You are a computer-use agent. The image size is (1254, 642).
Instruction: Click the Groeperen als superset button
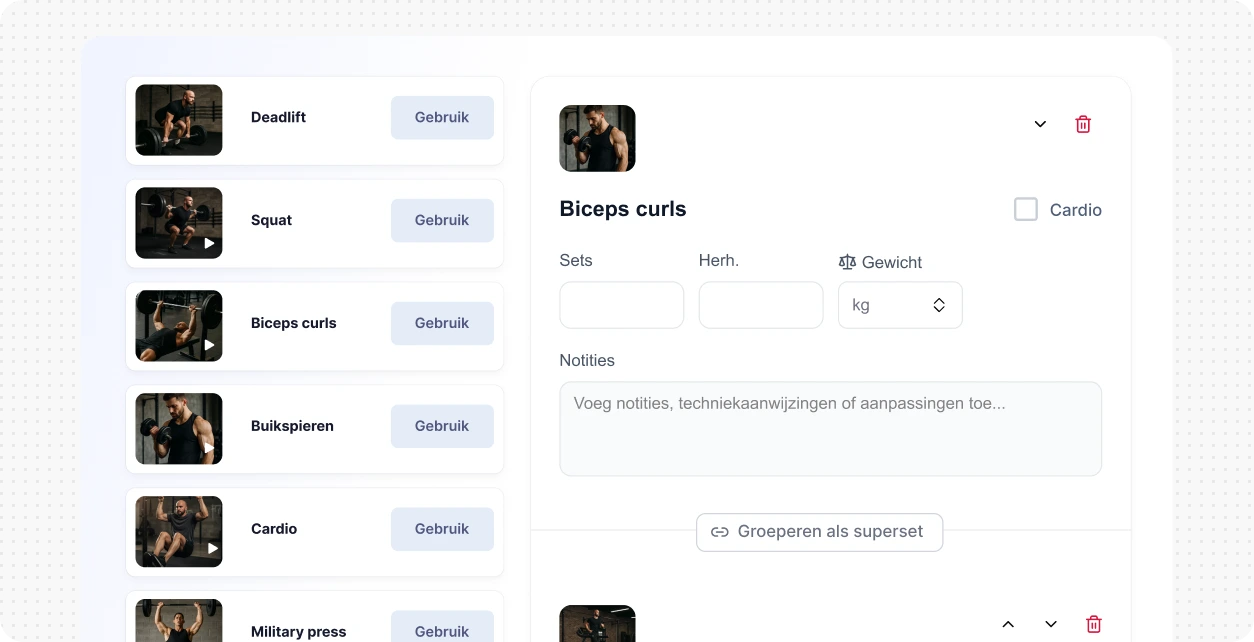pos(819,532)
